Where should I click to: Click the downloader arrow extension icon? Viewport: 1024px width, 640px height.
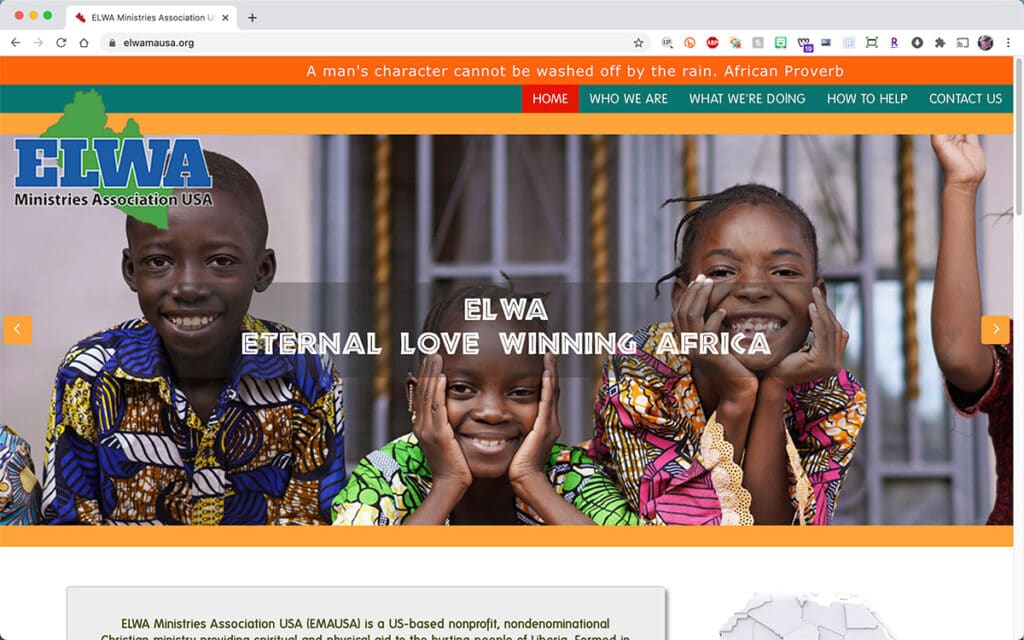(917, 43)
